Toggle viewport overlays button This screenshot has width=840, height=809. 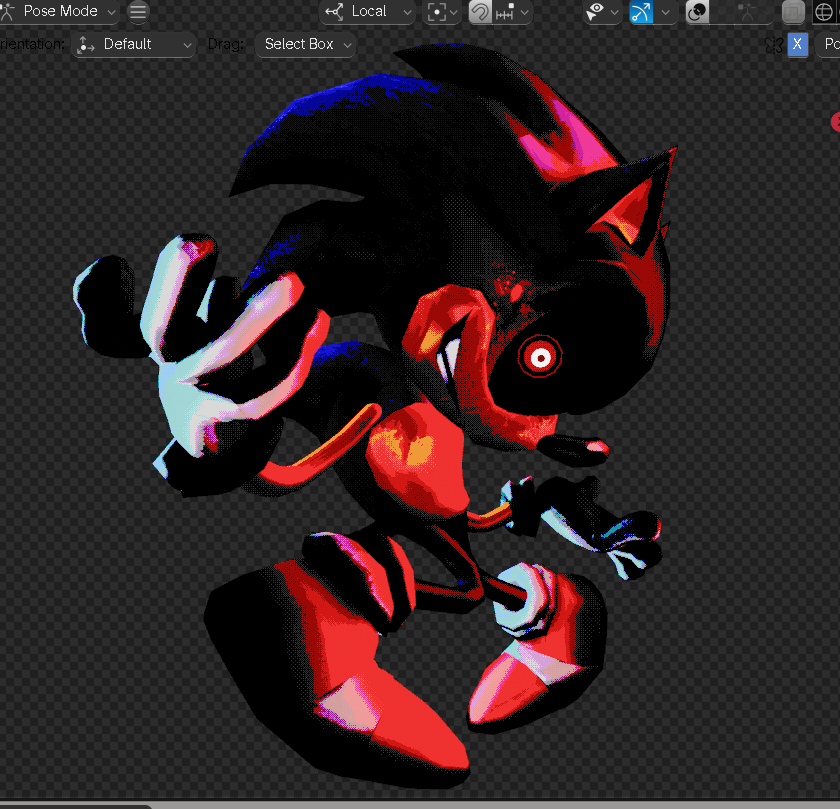pyautogui.click(x=698, y=11)
